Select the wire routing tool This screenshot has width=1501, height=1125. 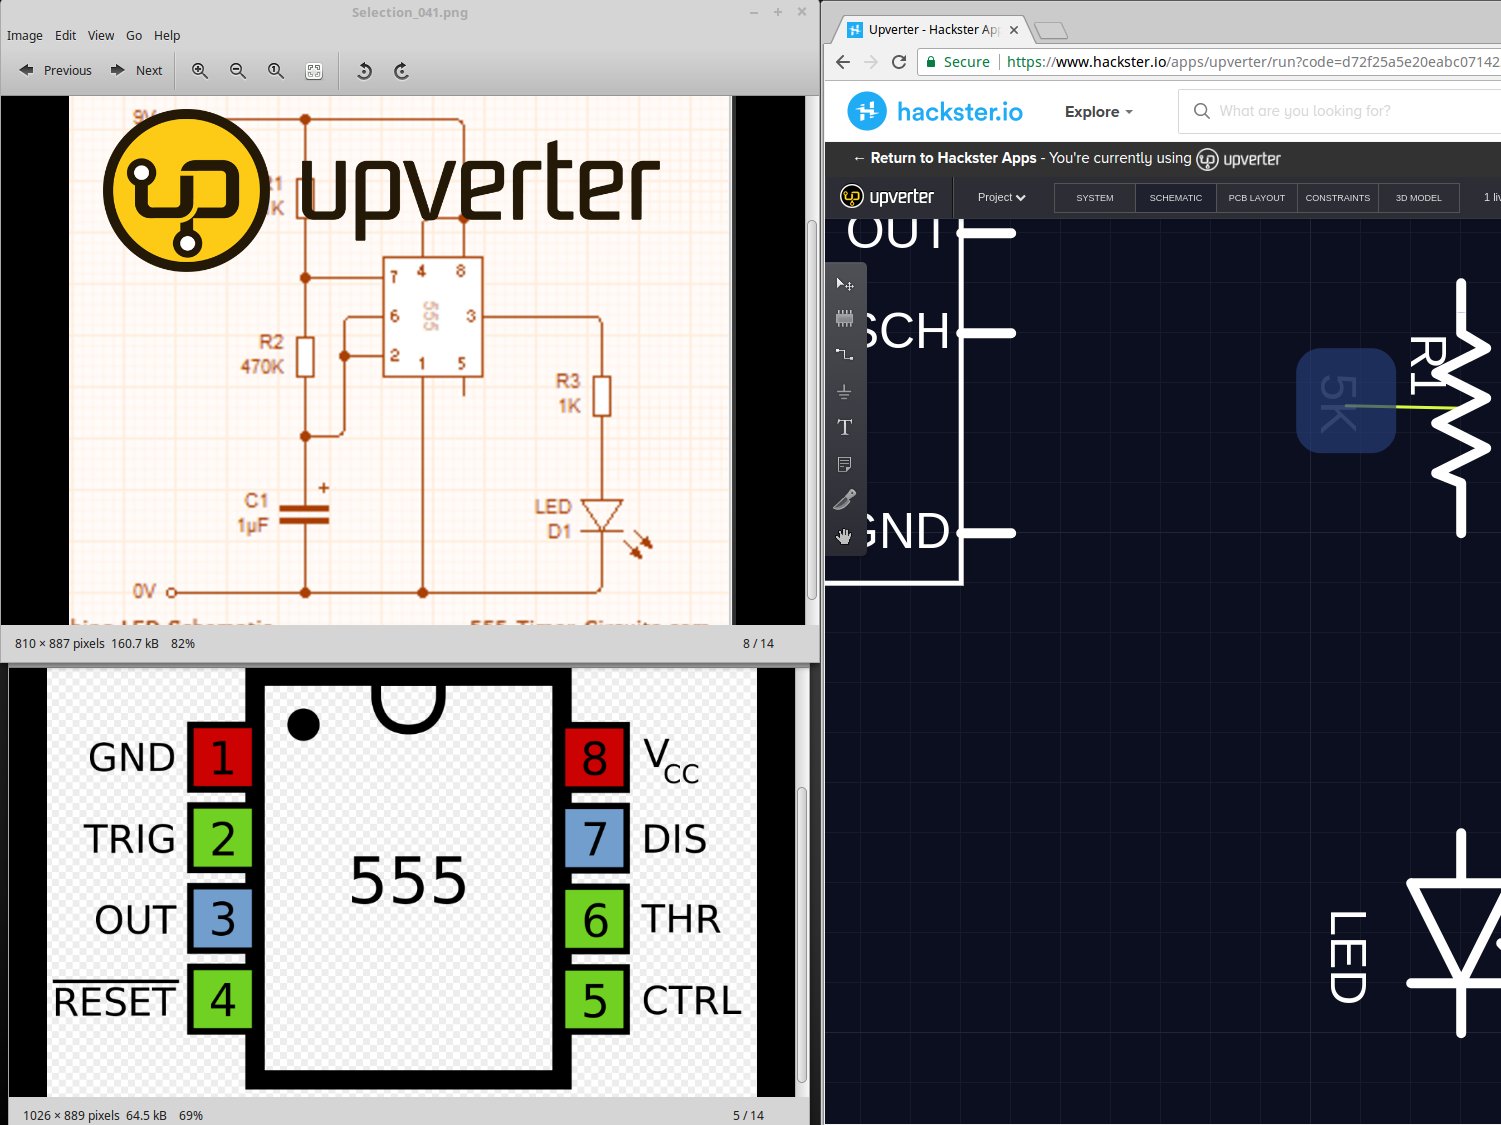[845, 353]
